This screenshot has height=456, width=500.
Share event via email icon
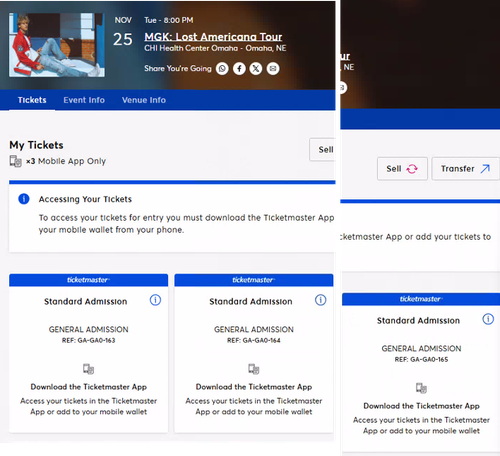273,69
